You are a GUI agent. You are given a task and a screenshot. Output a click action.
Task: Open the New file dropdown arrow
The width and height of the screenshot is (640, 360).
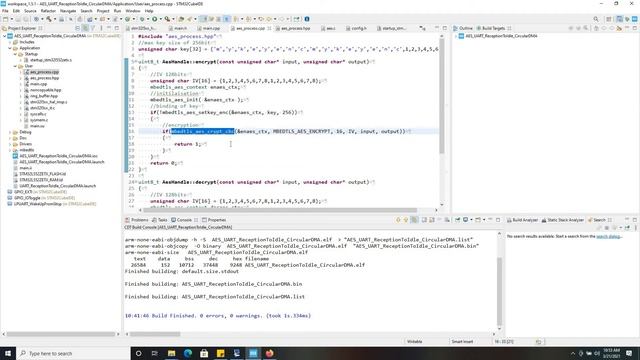(11, 19)
